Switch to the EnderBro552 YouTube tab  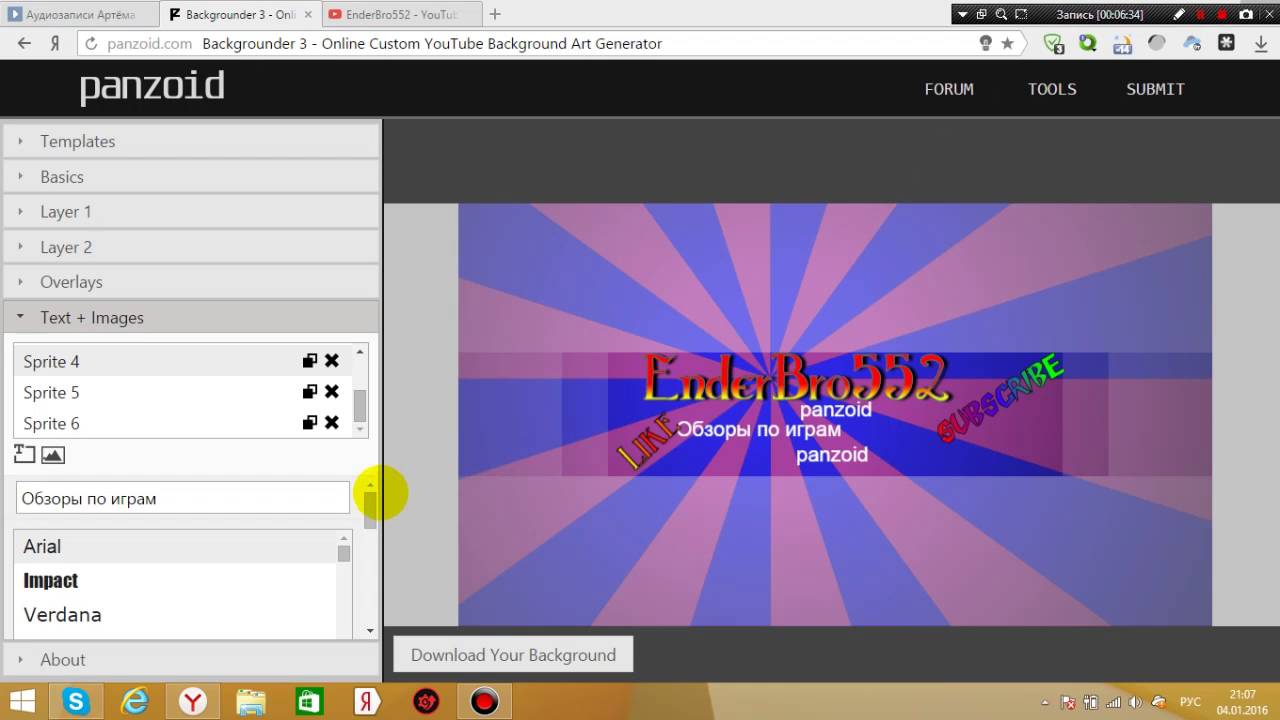(x=400, y=14)
